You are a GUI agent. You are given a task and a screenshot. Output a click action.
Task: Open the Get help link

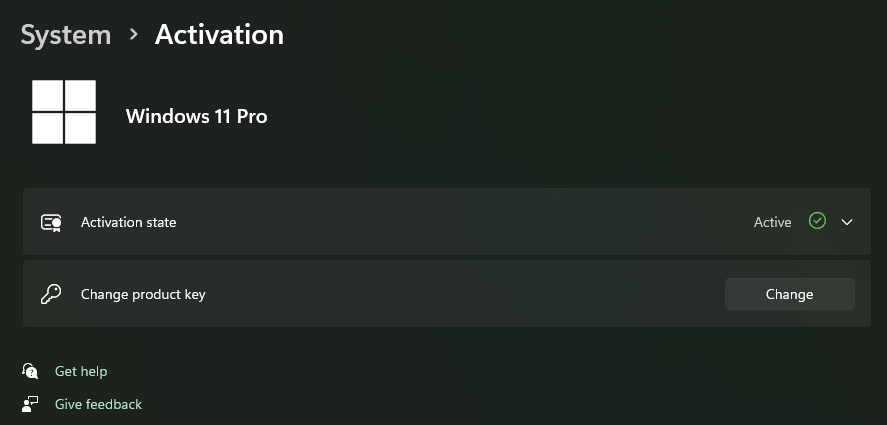[x=81, y=371]
